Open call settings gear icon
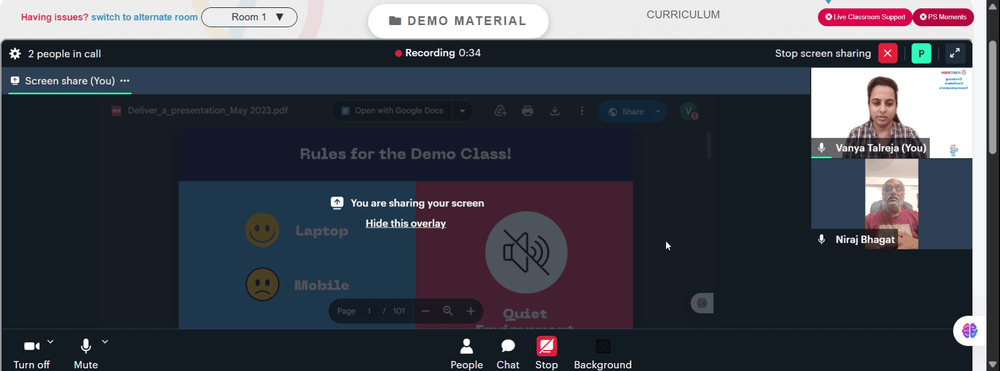This screenshot has height=371, width=1000. (x=15, y=54)
